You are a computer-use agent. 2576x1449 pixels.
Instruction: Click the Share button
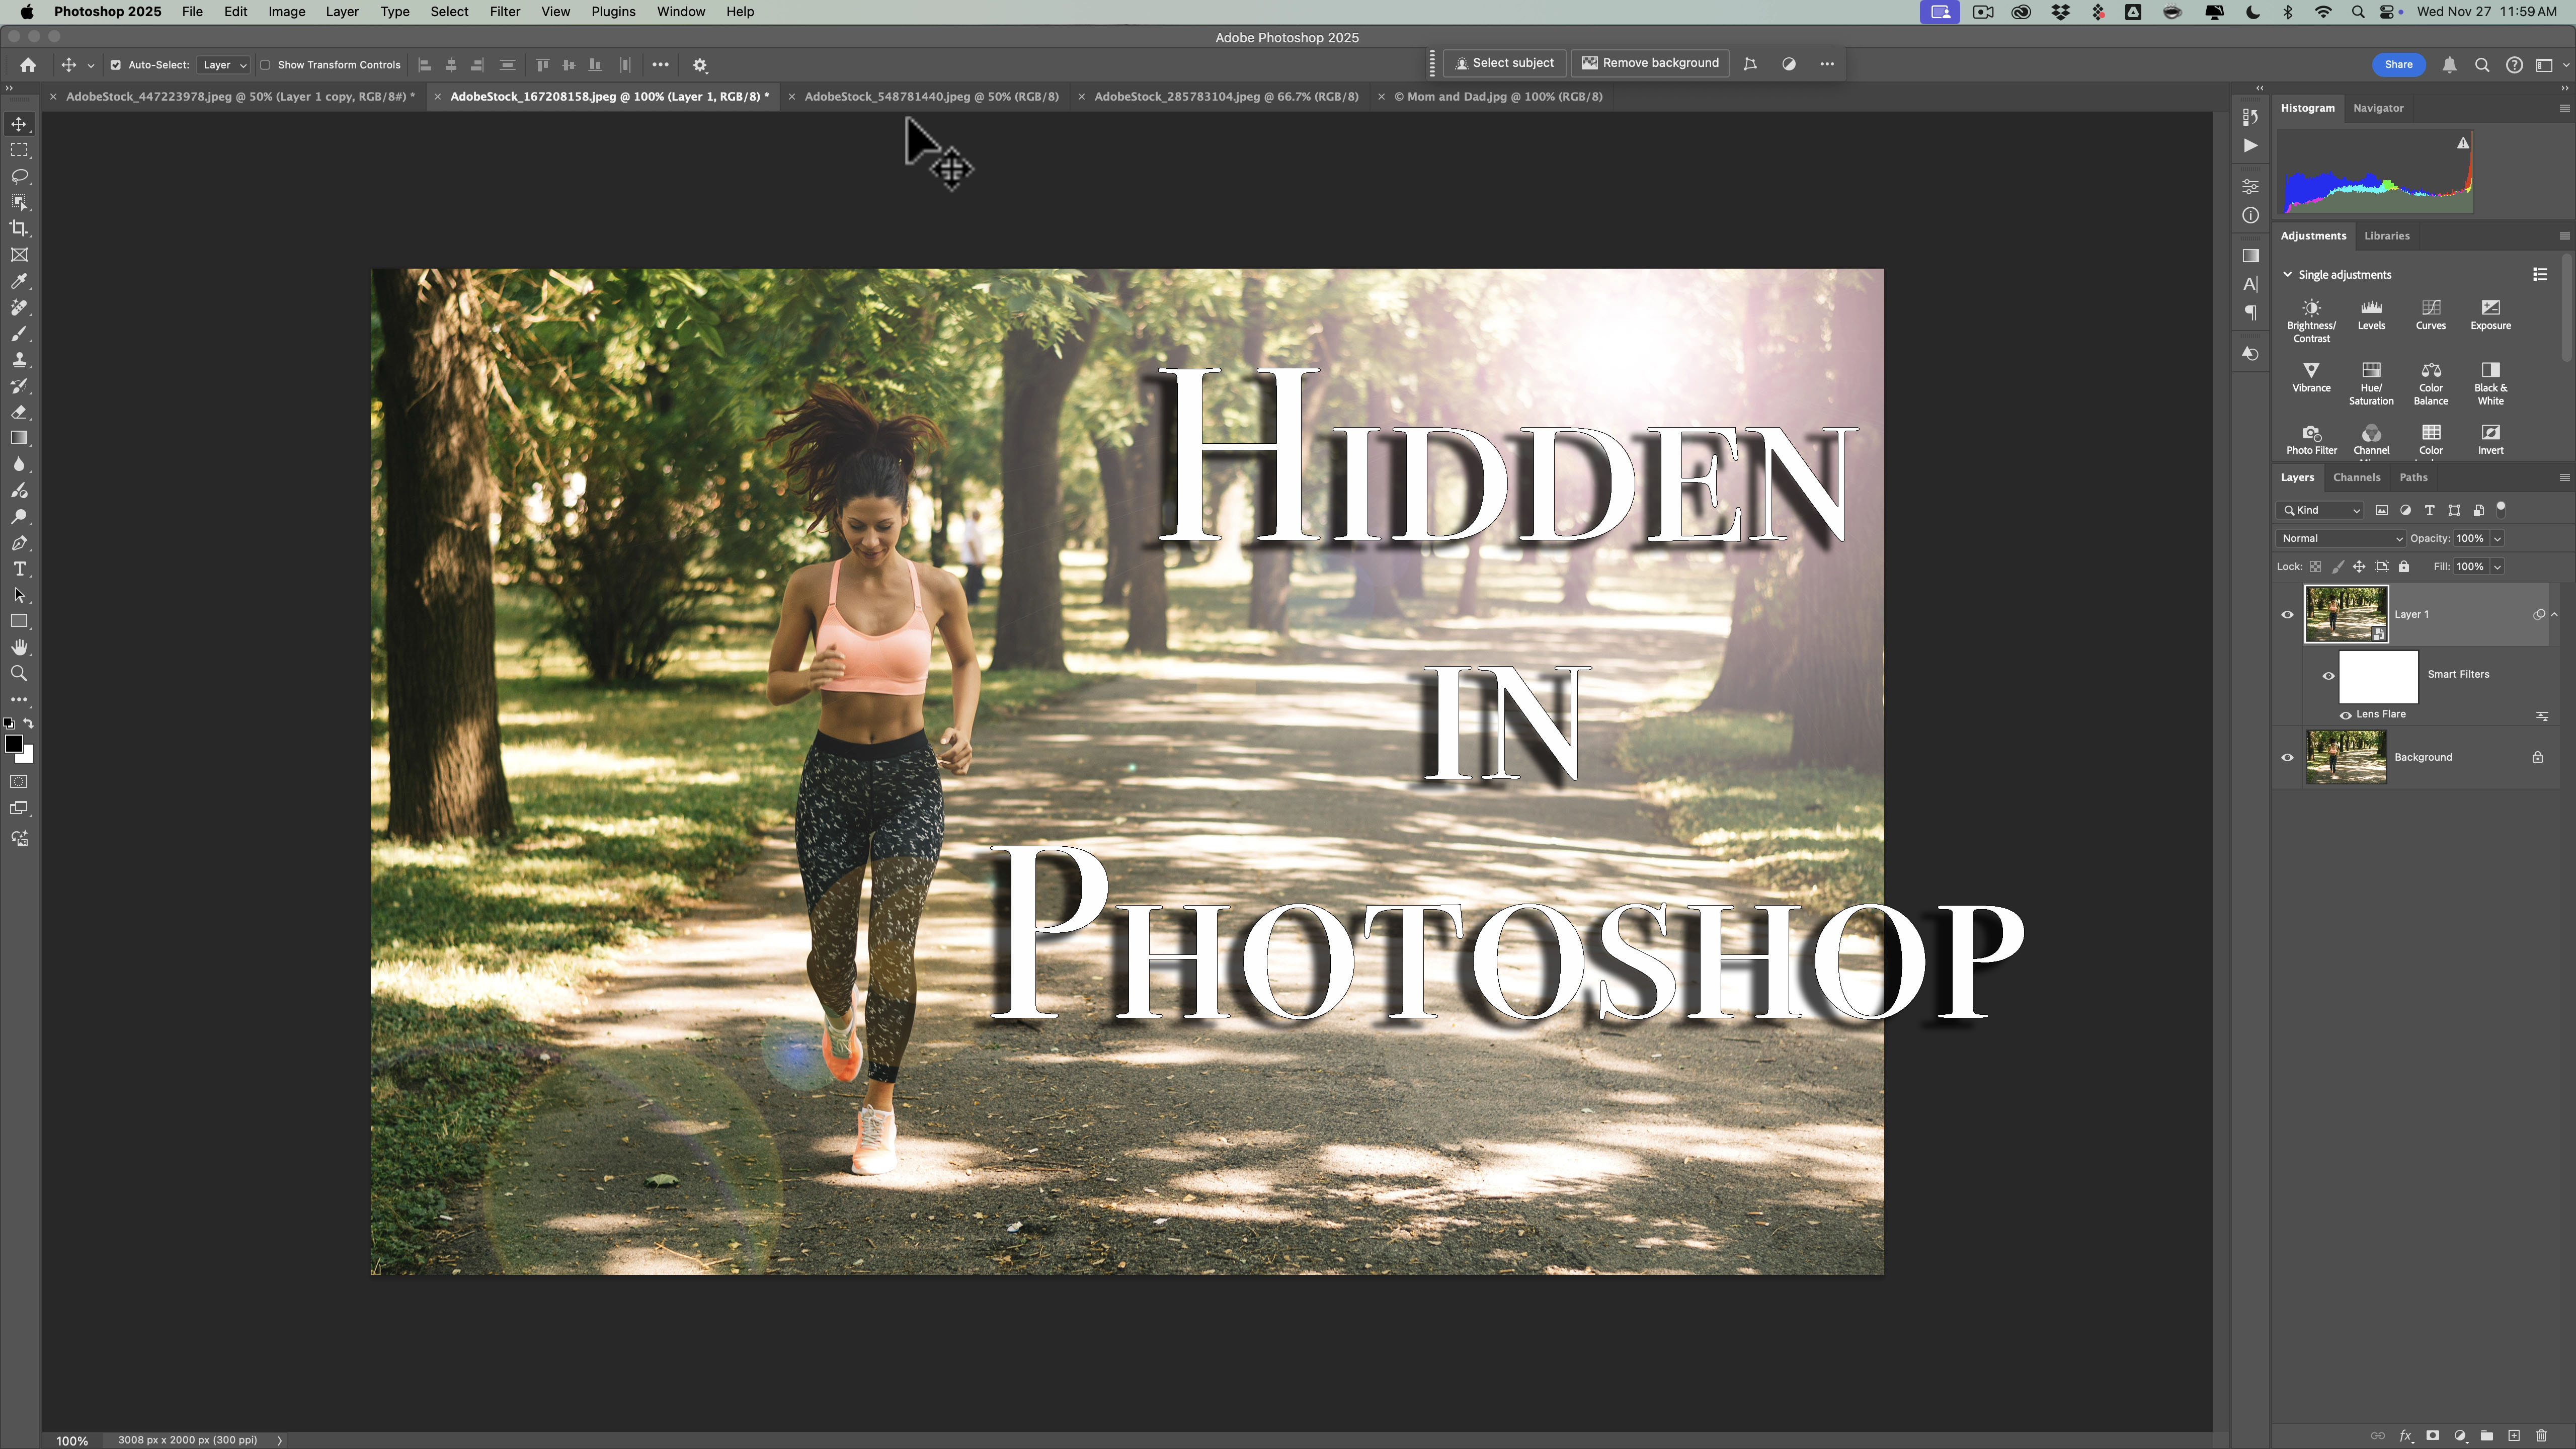click(2398, 65)
